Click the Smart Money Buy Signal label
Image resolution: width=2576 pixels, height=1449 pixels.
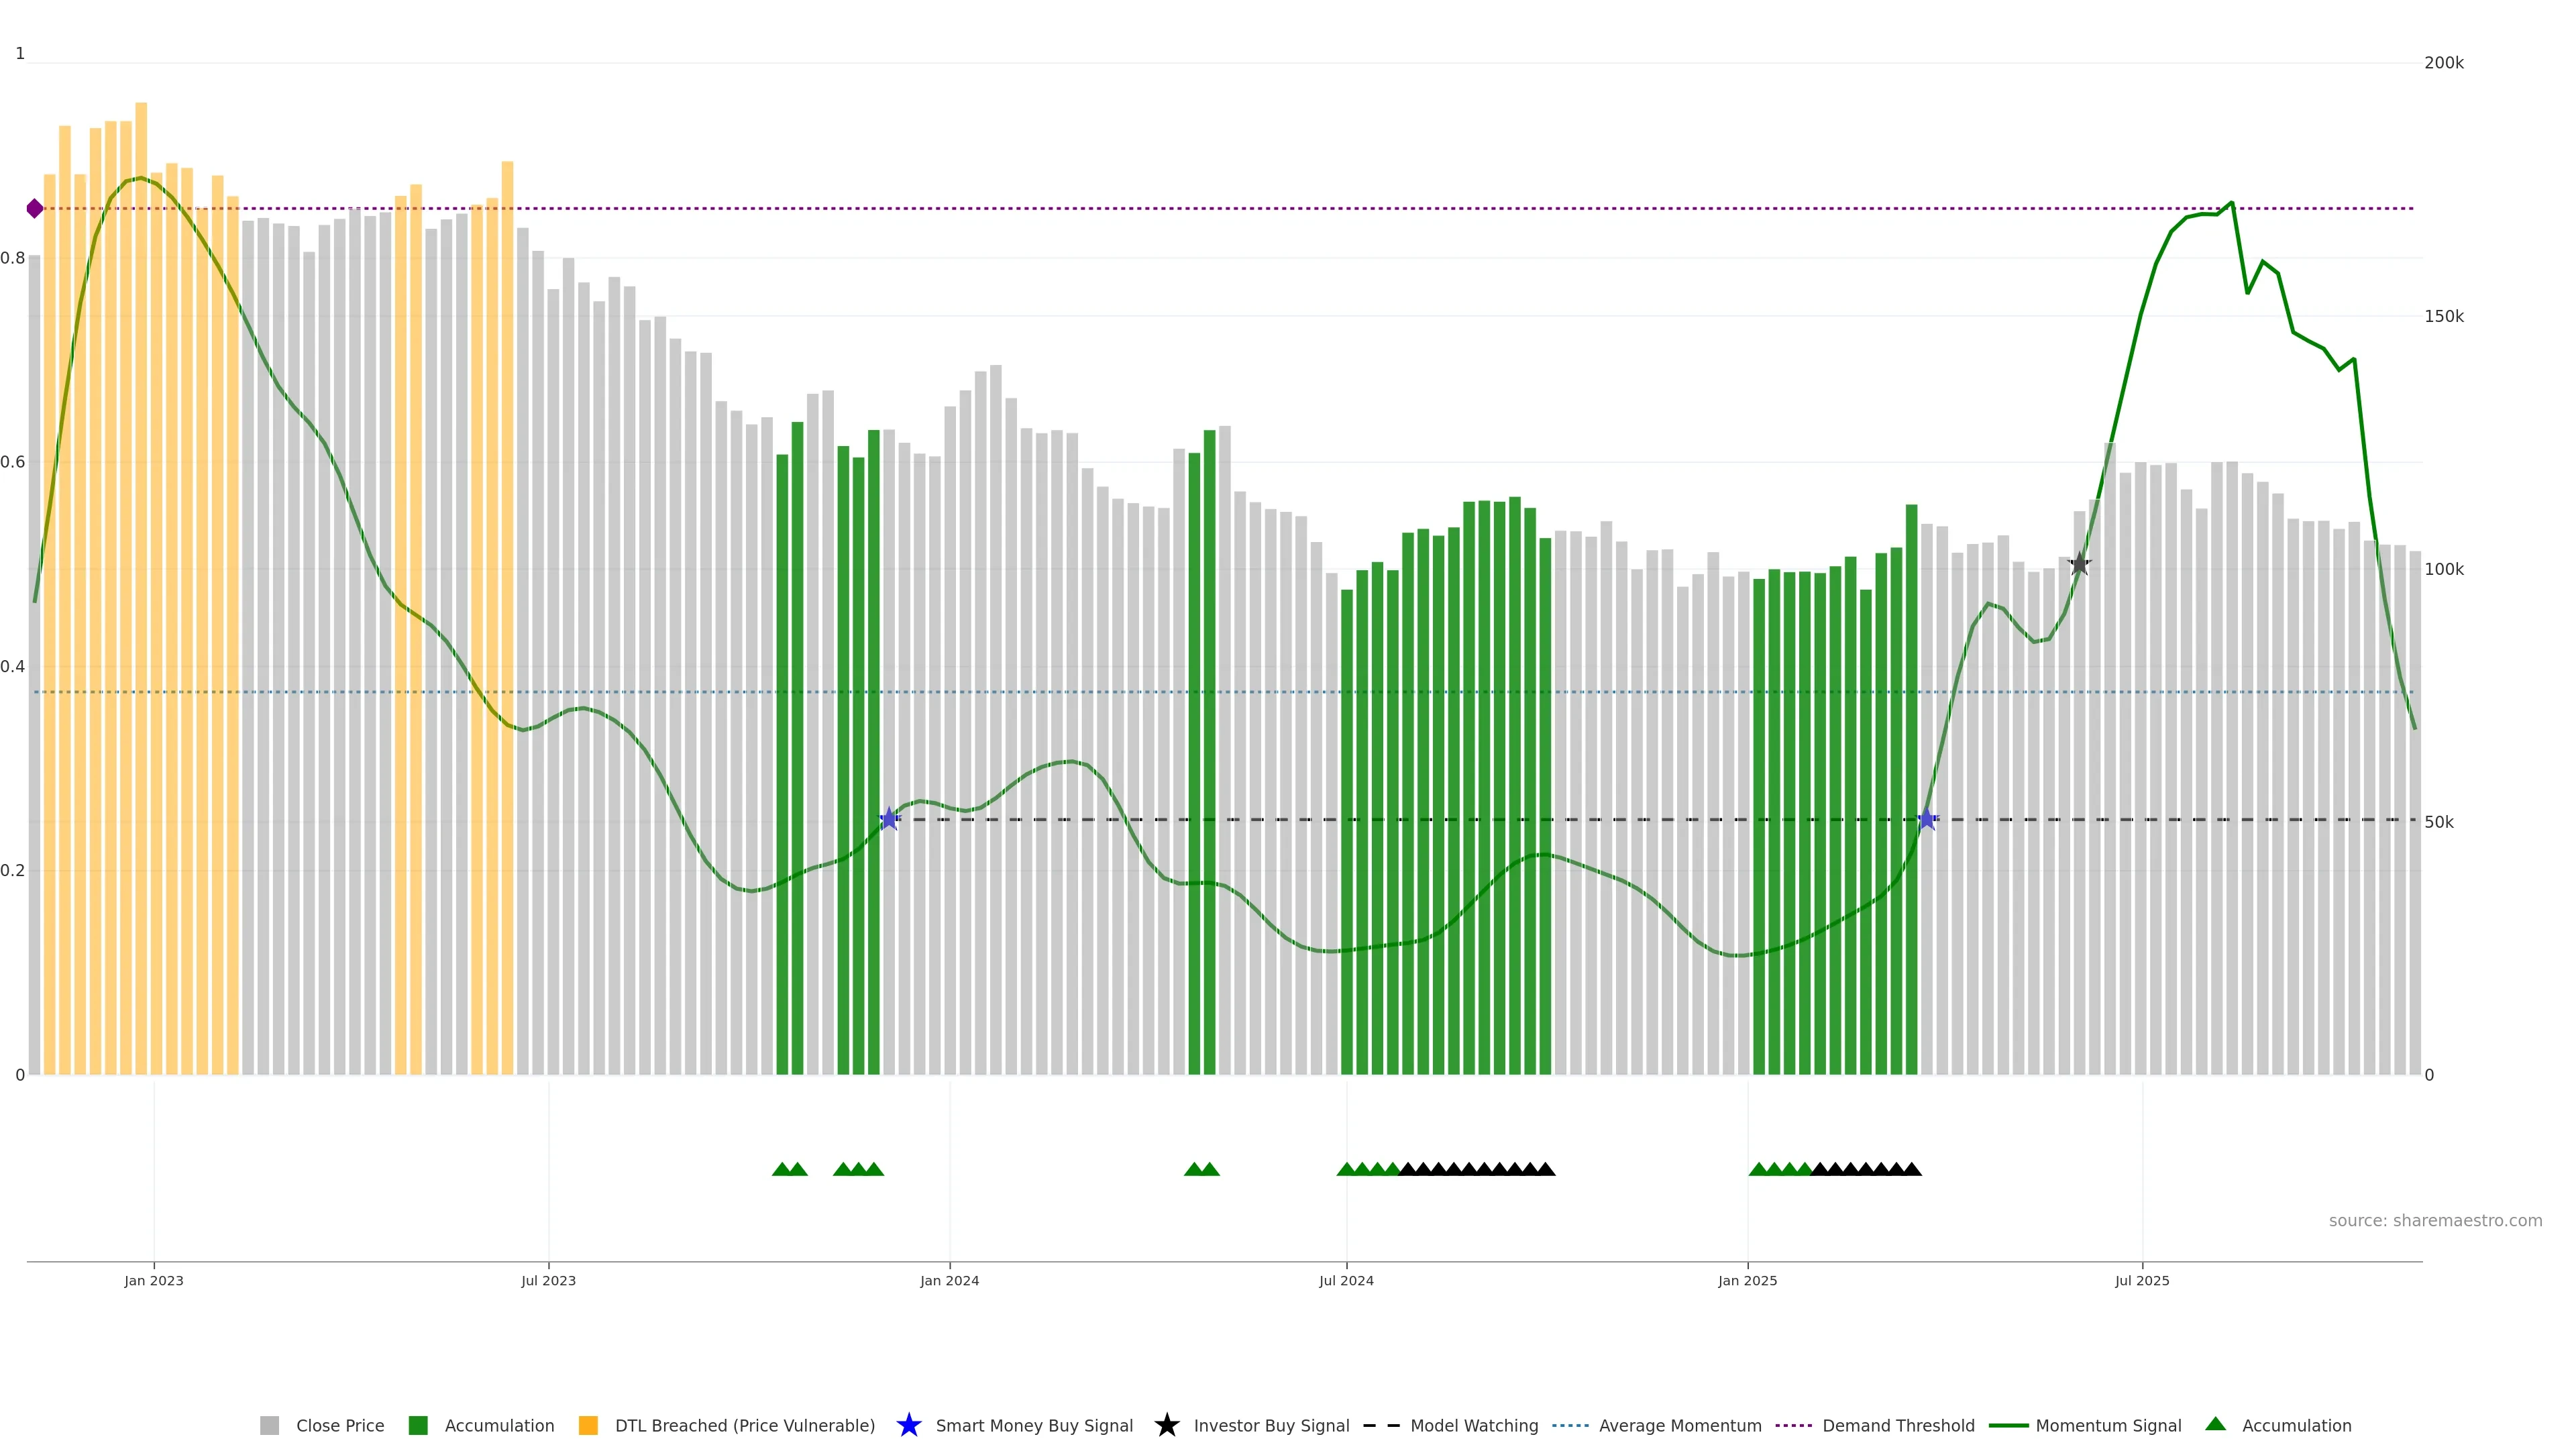tap(1034, 1425)
